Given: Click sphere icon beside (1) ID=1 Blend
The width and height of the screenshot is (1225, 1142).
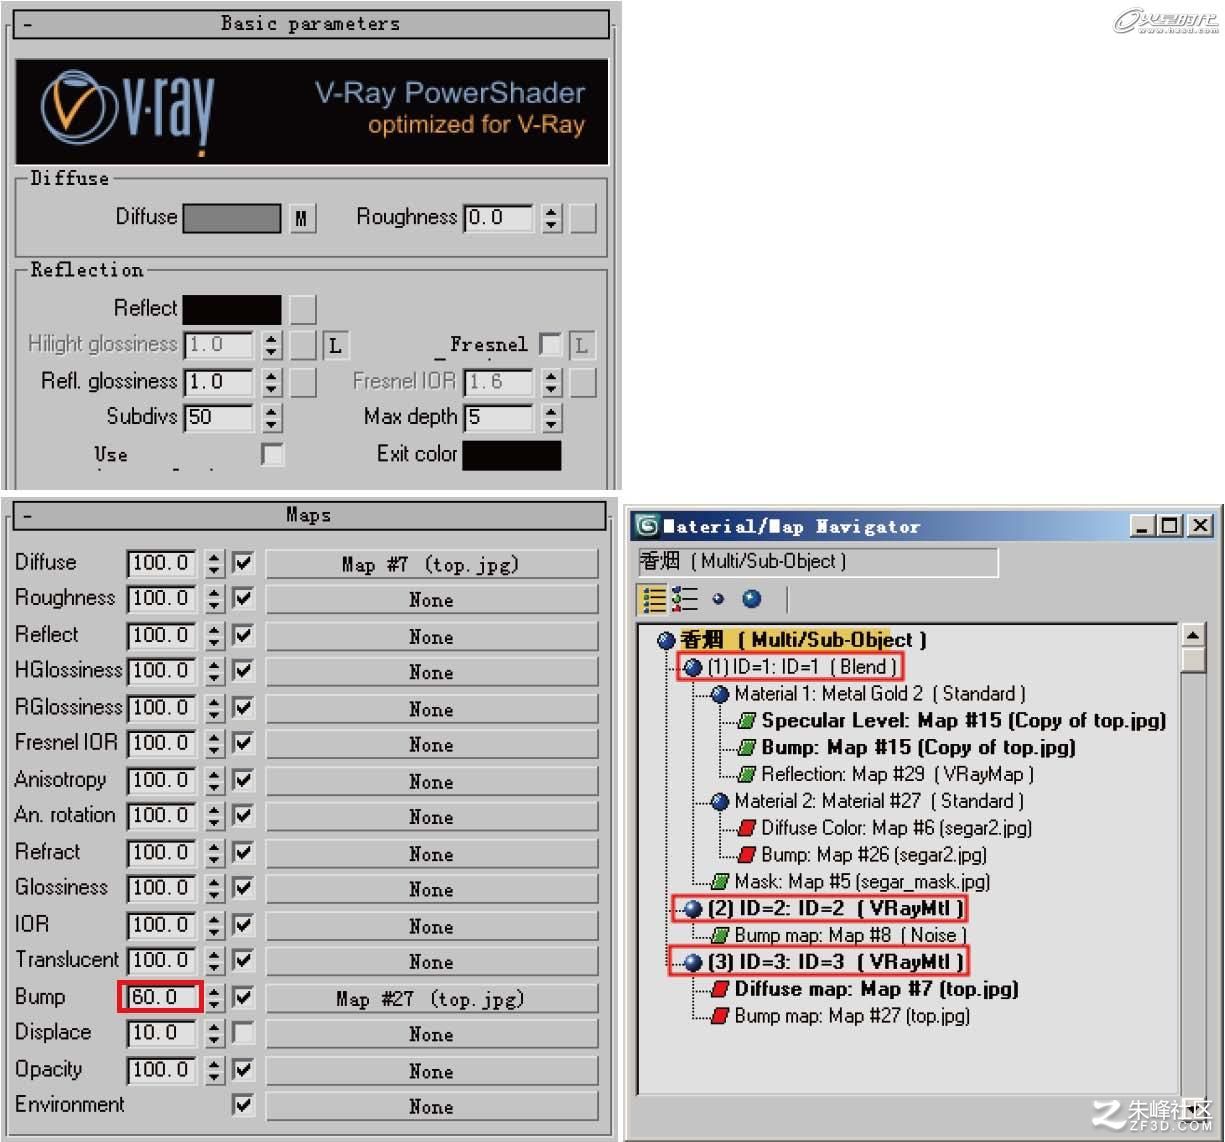Looking at the screenshot, I should pos(693,667).
